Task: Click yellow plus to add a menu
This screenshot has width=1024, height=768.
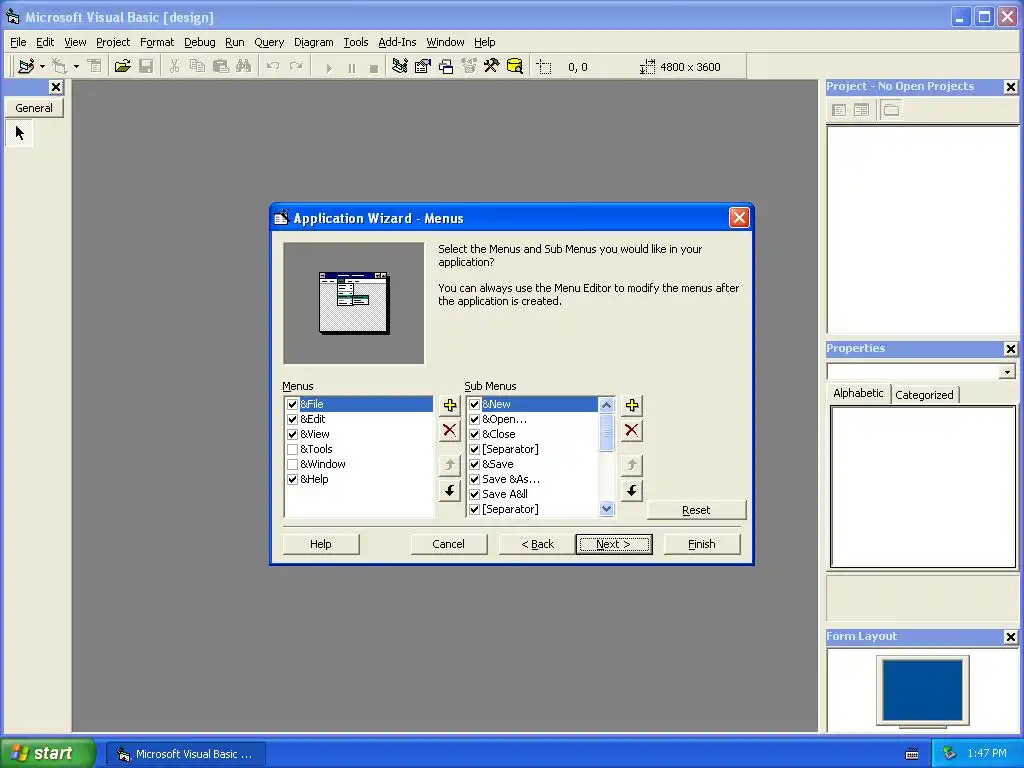Action: pos(449,406)
